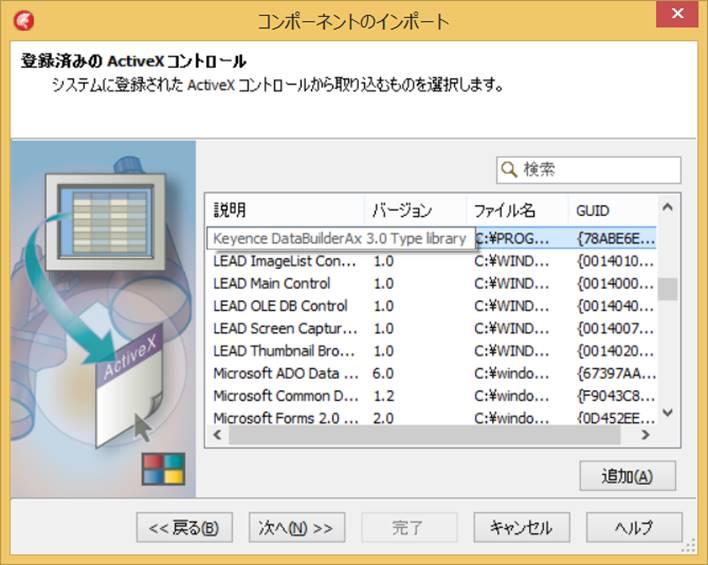Viewport: 708px width, 565px height.
Task: Select Keyence DataBuilderAx 3.0 Type library row
Action: point(431,238)
